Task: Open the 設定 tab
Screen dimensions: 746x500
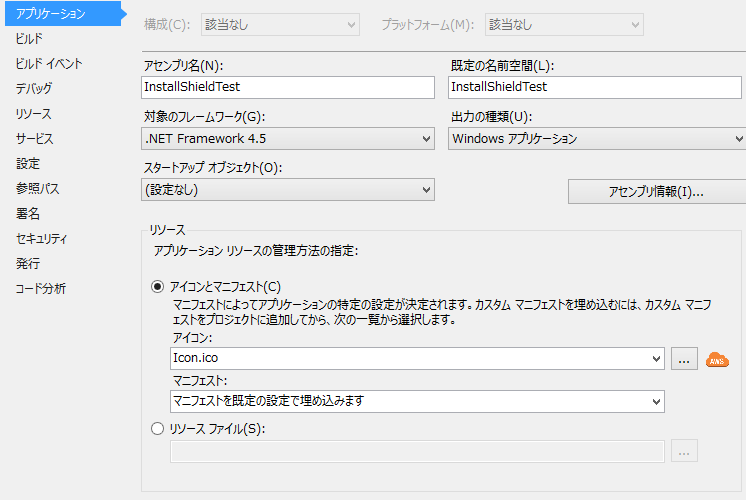Action: point(28,163)
